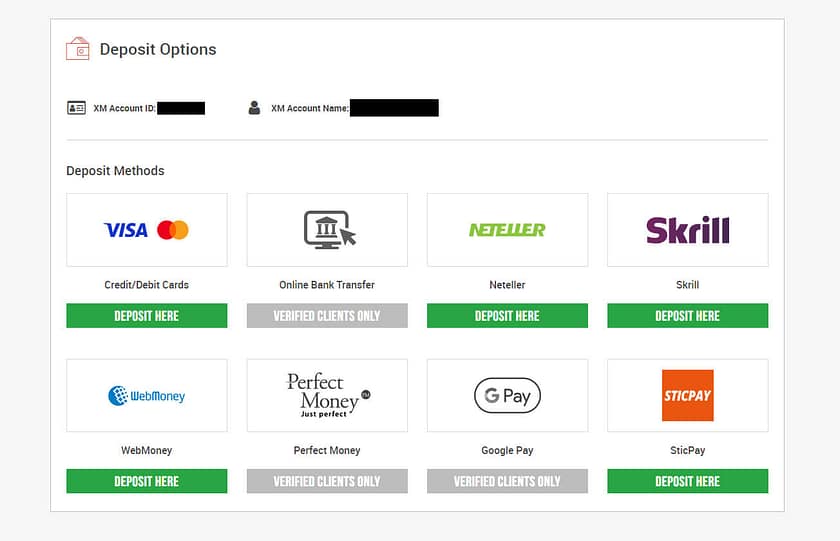Click Verified Clients Only under Google Pay

click(x=507, y=481)
